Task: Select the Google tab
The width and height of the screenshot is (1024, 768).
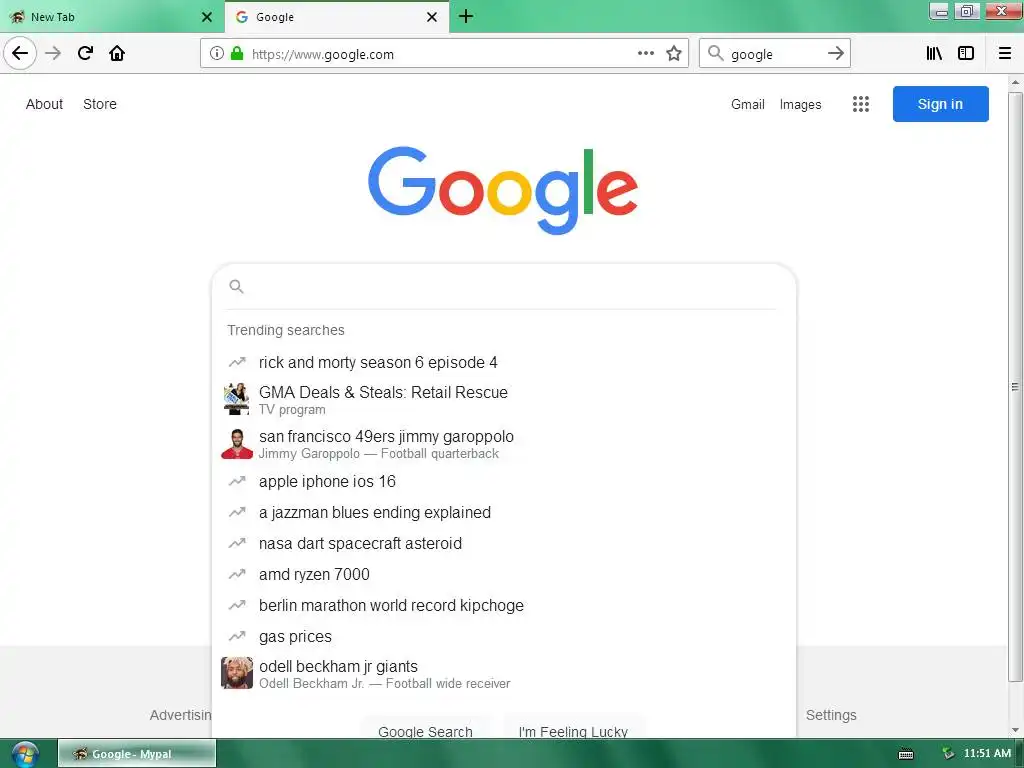Action: point(337,17)
